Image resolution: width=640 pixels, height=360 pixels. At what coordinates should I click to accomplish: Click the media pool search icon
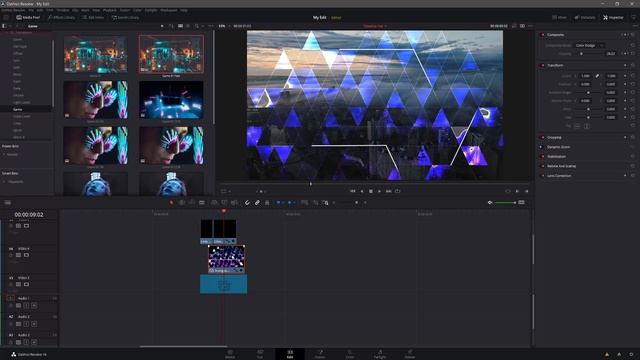pos(197,26)
